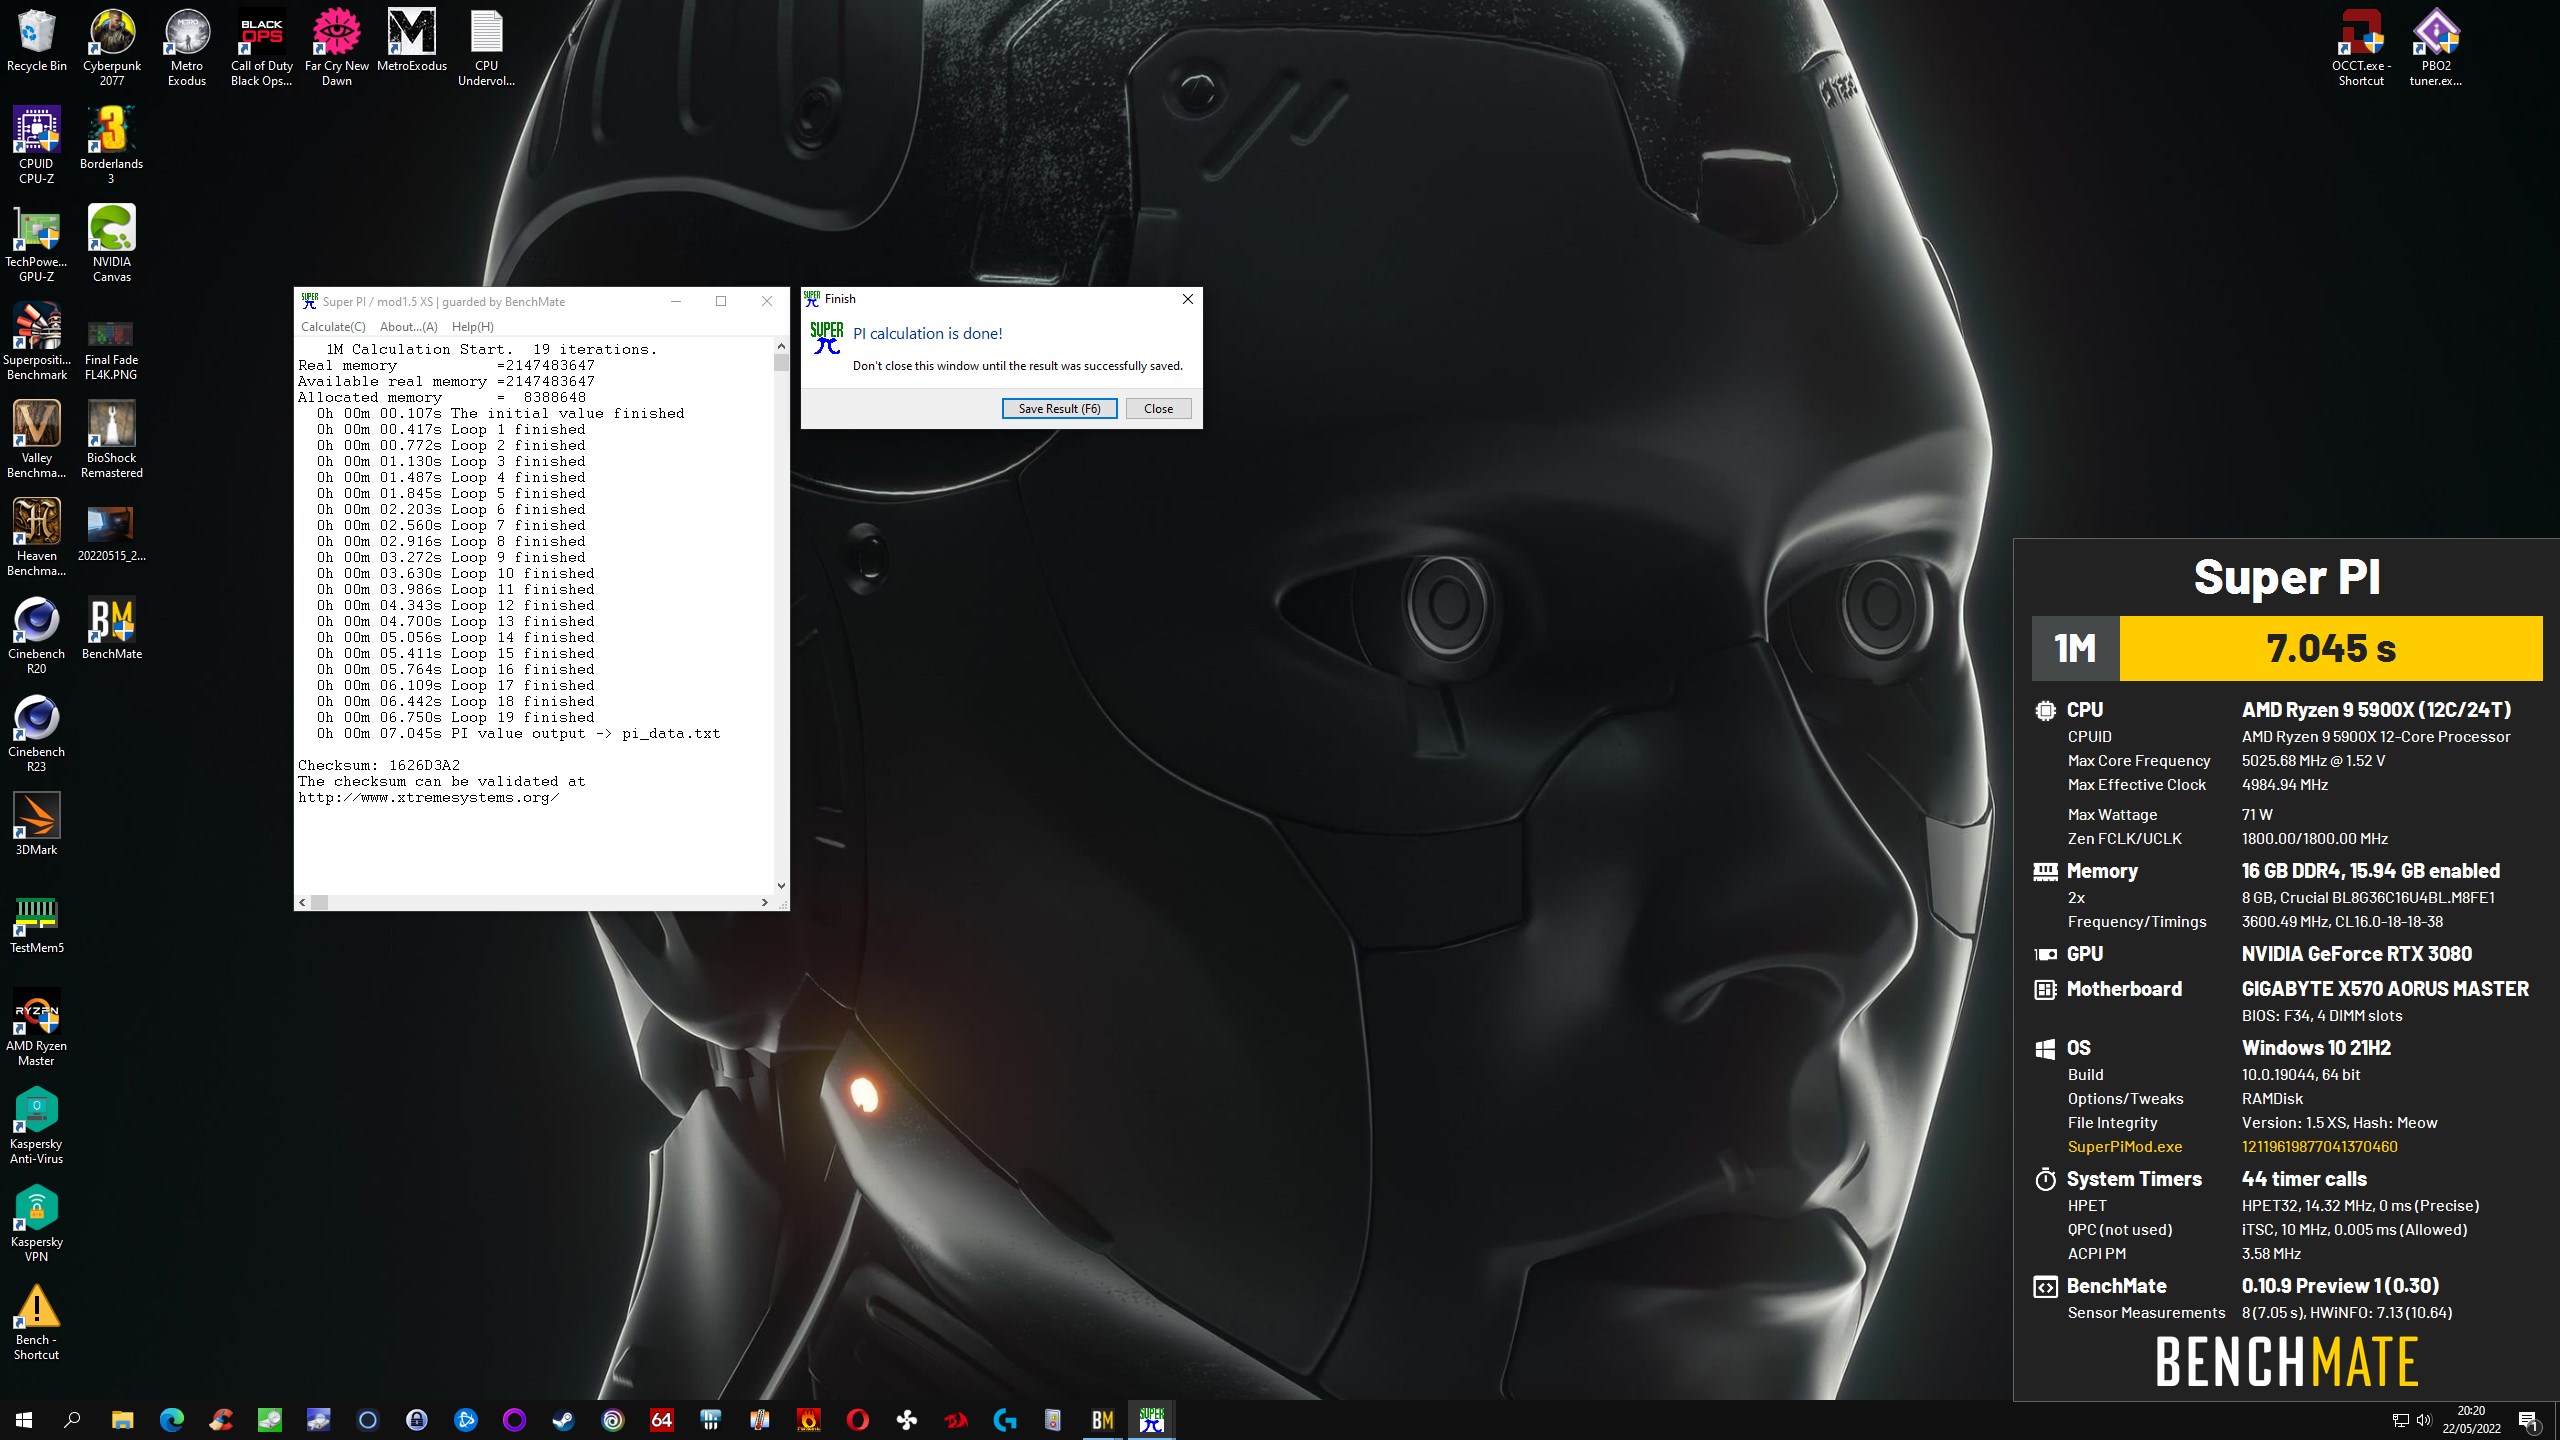The height and width of the screenshot is (1440, 2560).
Task: Select the Cinebench R23 desktop icon
Action: pyautogui.click(x=37, y=734)
